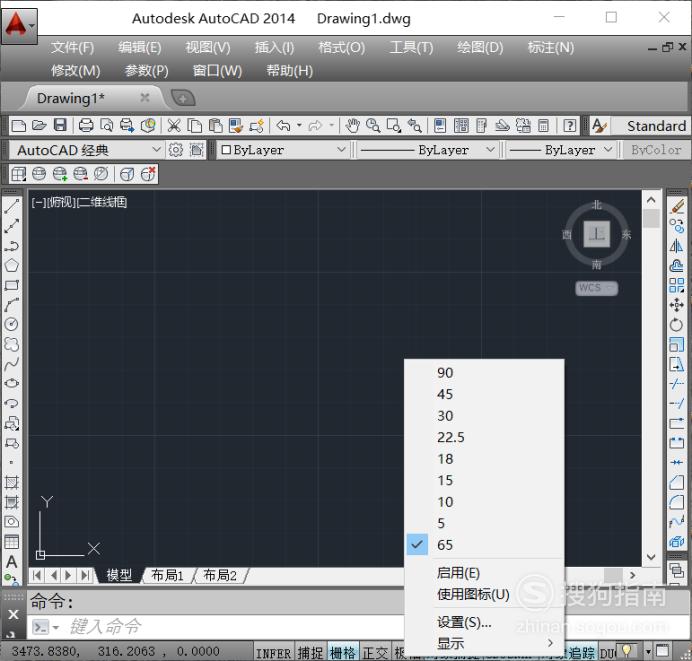Image resolution: width=692 pixels, height=661 pixels.
Task: Open the WCS coordinate system dropdown
Action: [596, 288]
